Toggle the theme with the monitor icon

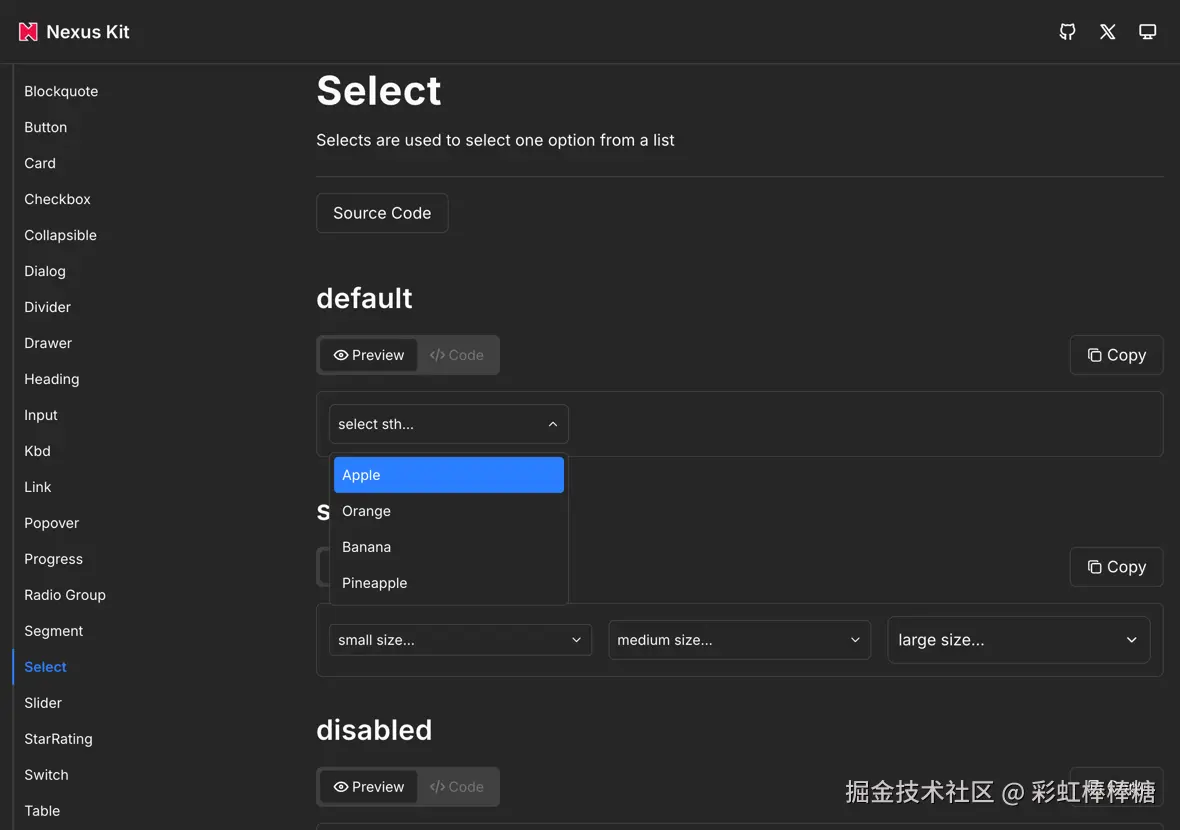1147,31
